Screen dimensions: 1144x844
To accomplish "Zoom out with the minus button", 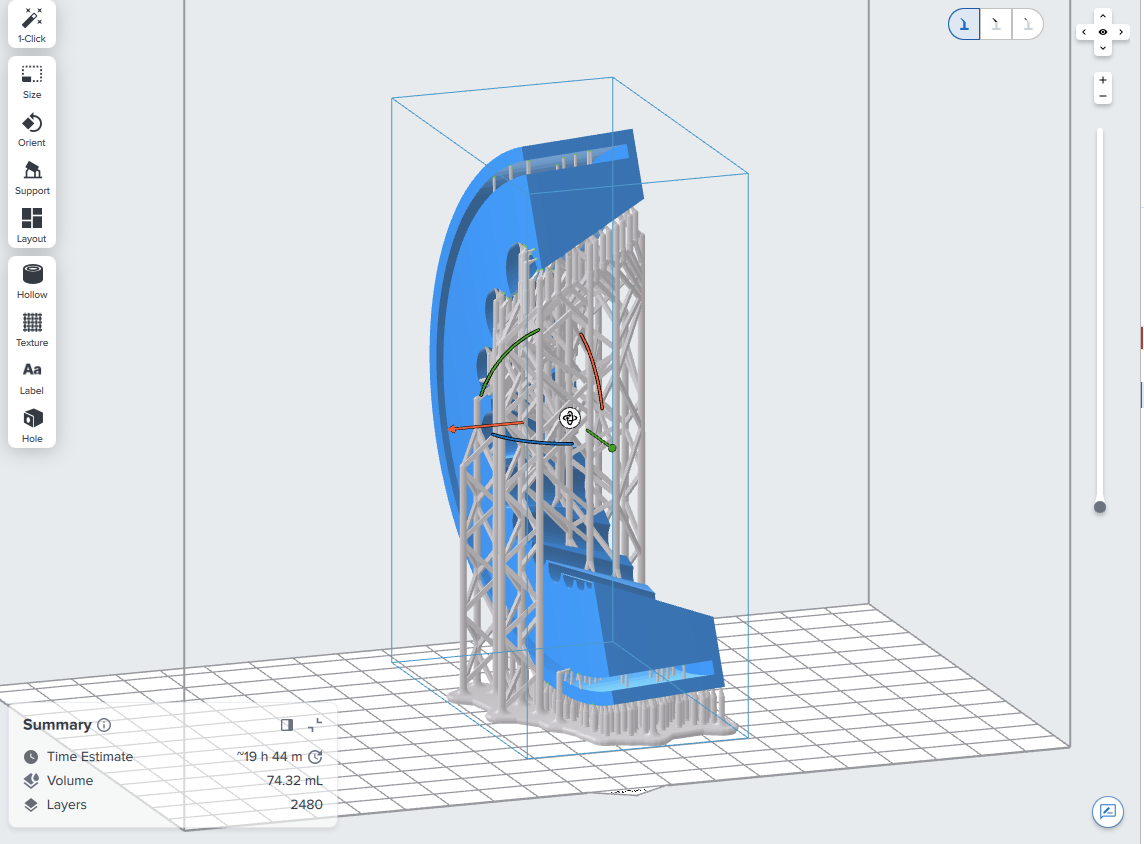I will pos(1102,96).
